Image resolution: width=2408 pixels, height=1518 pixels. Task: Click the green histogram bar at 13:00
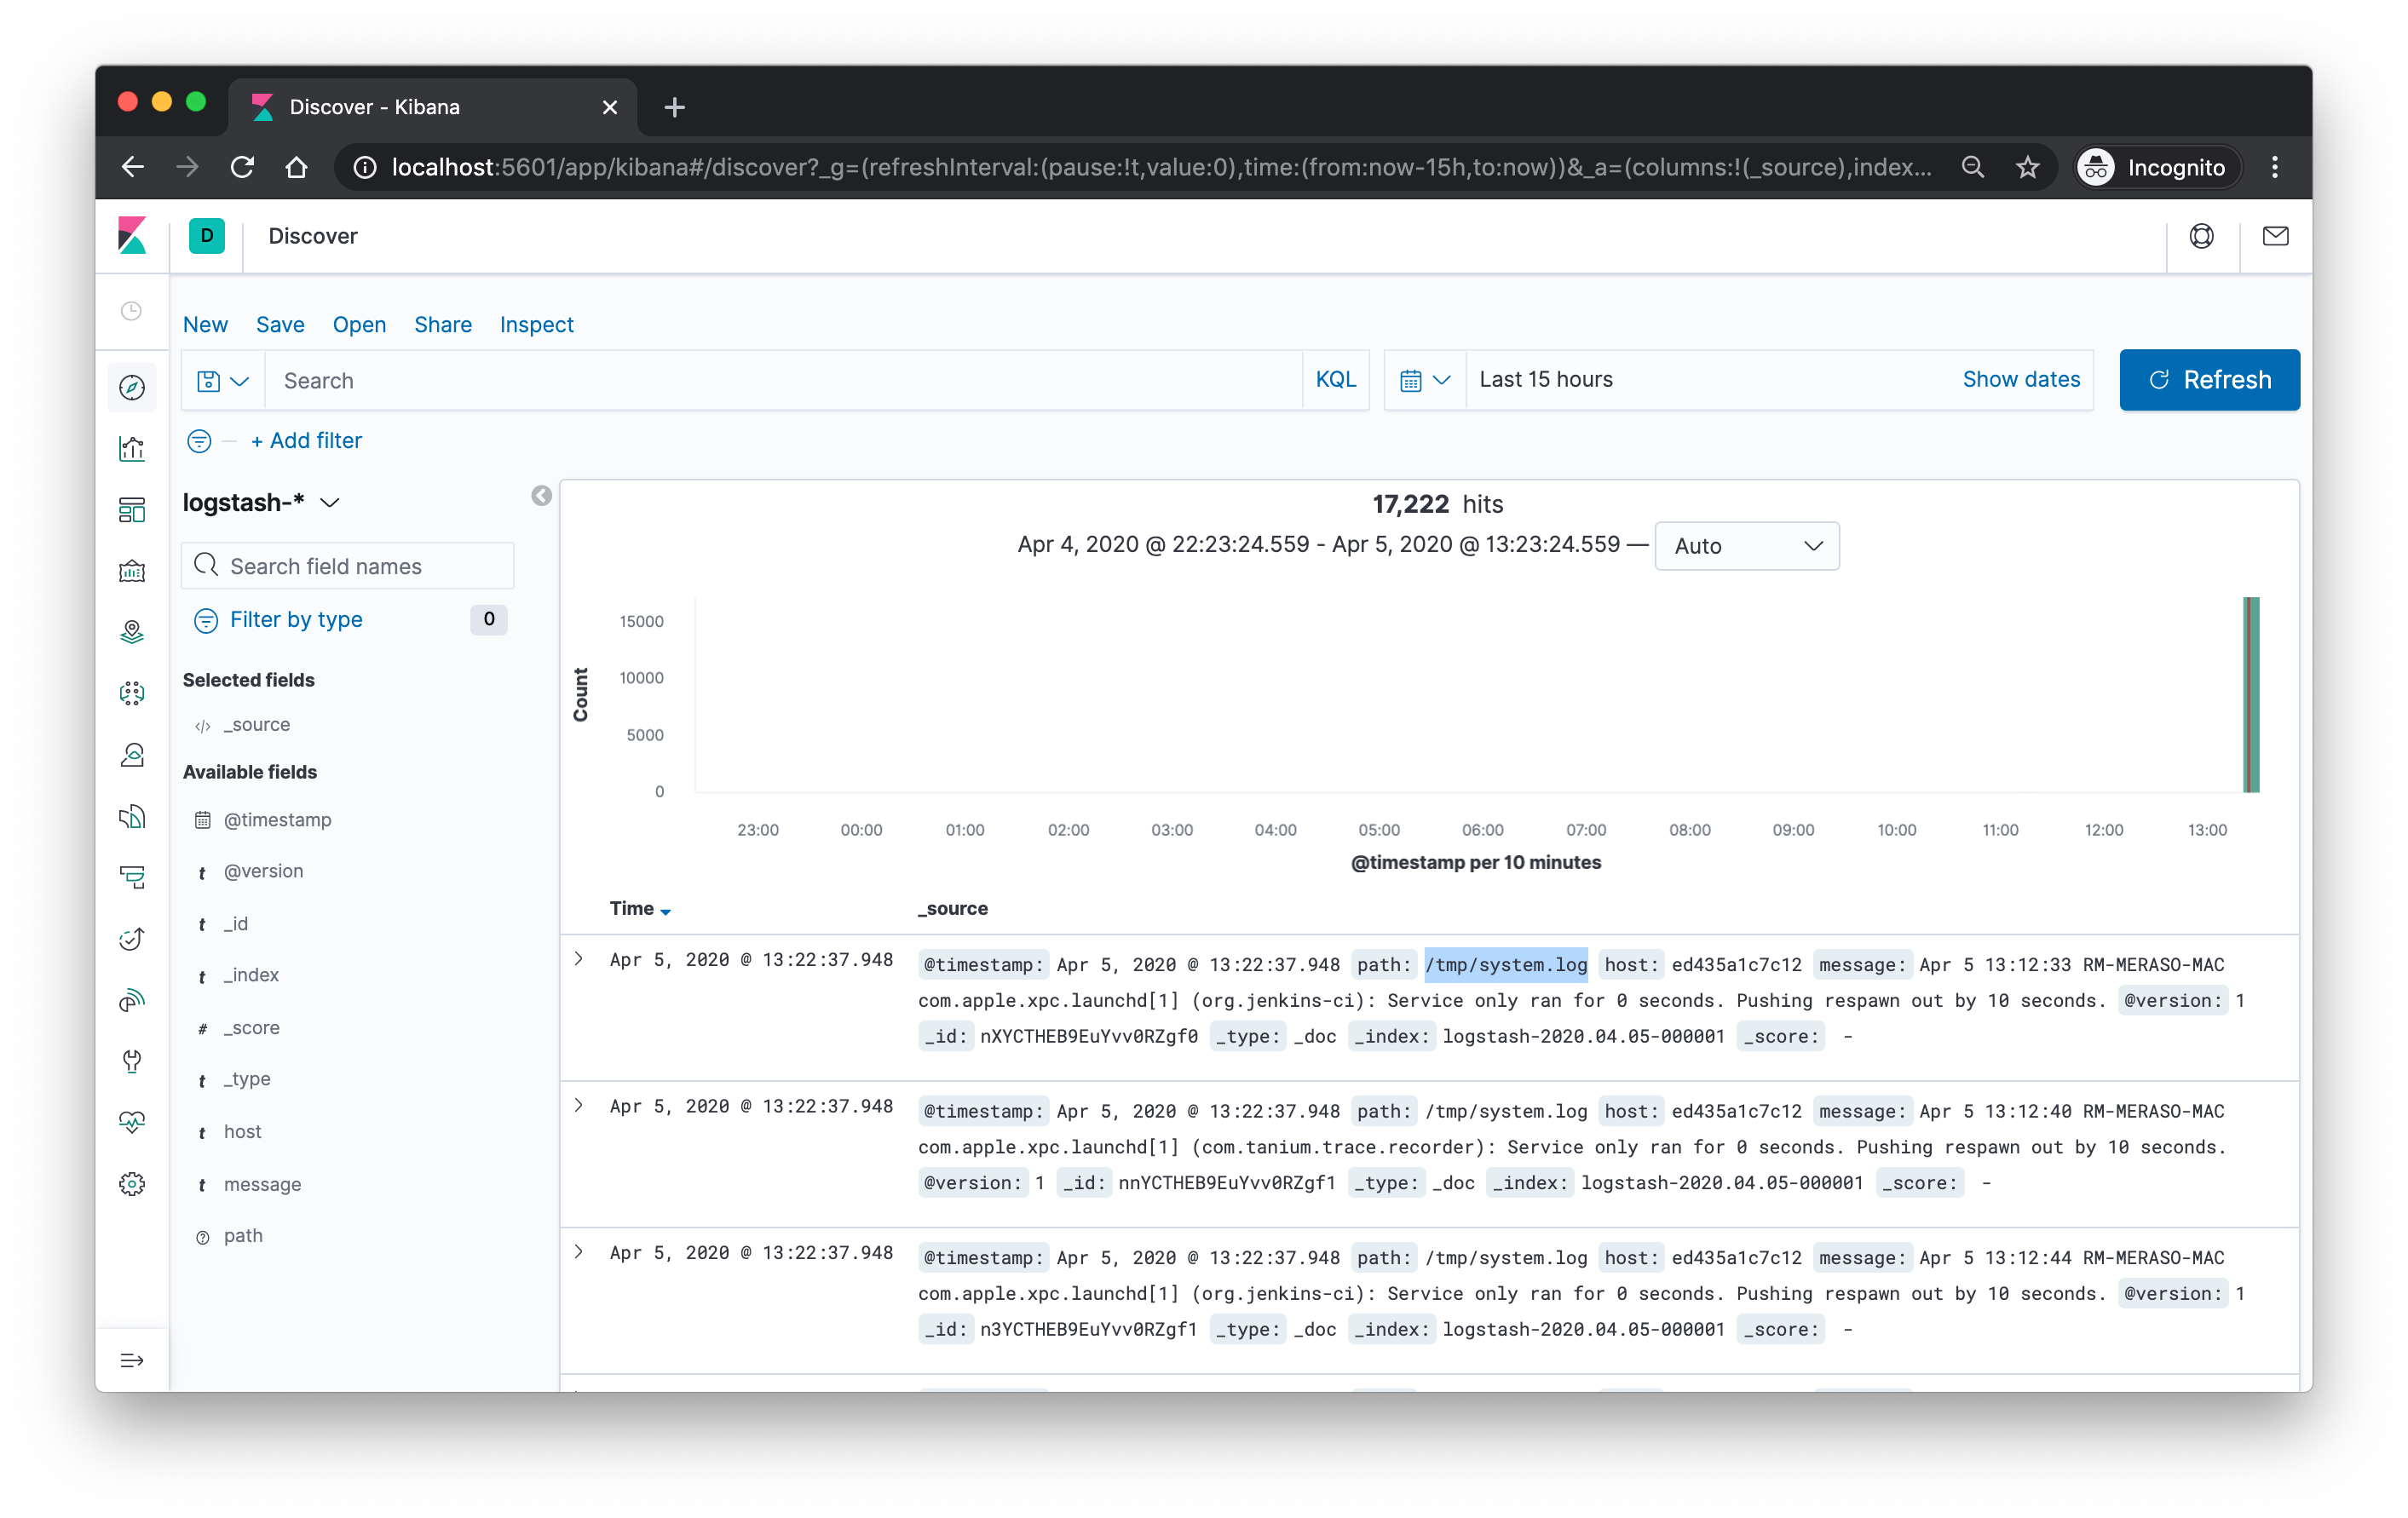click(x=2251, y=695)
